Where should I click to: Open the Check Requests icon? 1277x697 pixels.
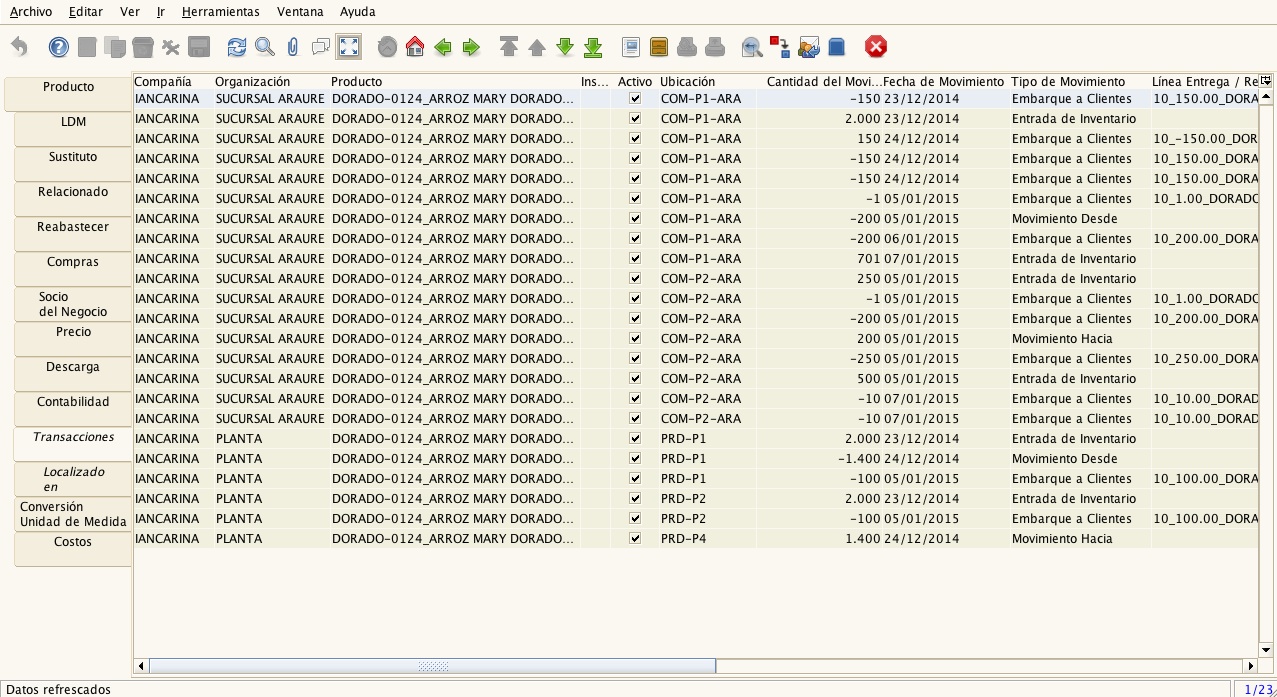point(809,47)
